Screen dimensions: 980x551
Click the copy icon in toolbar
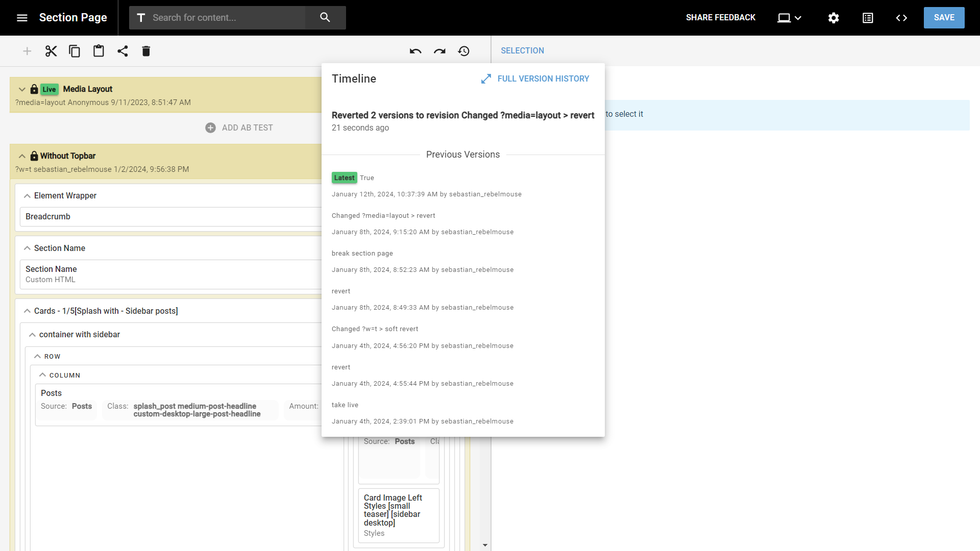pyautogui.click(x=75, y=51)
